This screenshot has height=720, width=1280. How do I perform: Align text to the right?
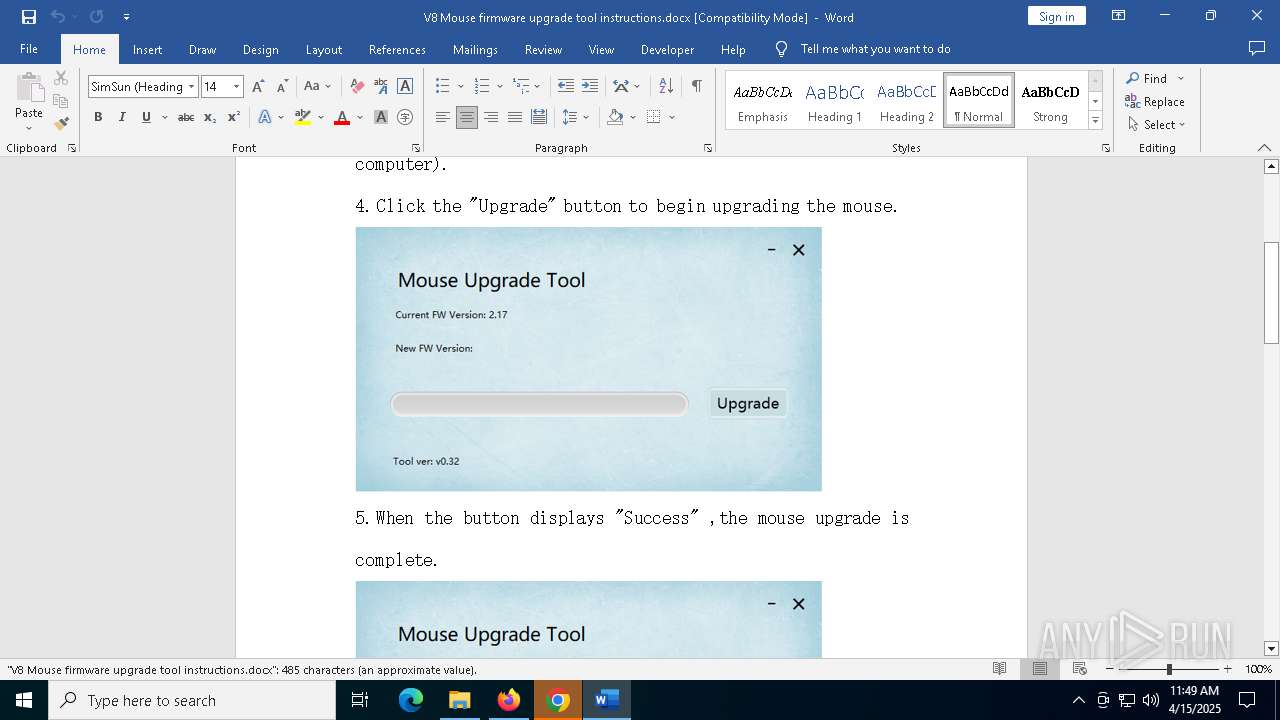pos(491,117)
